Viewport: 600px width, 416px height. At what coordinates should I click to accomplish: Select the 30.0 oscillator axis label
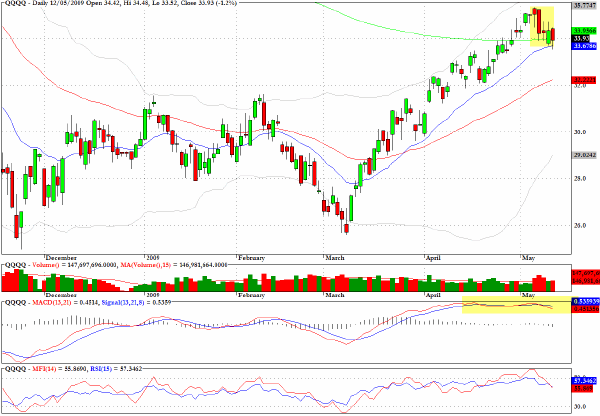(580, 407)
